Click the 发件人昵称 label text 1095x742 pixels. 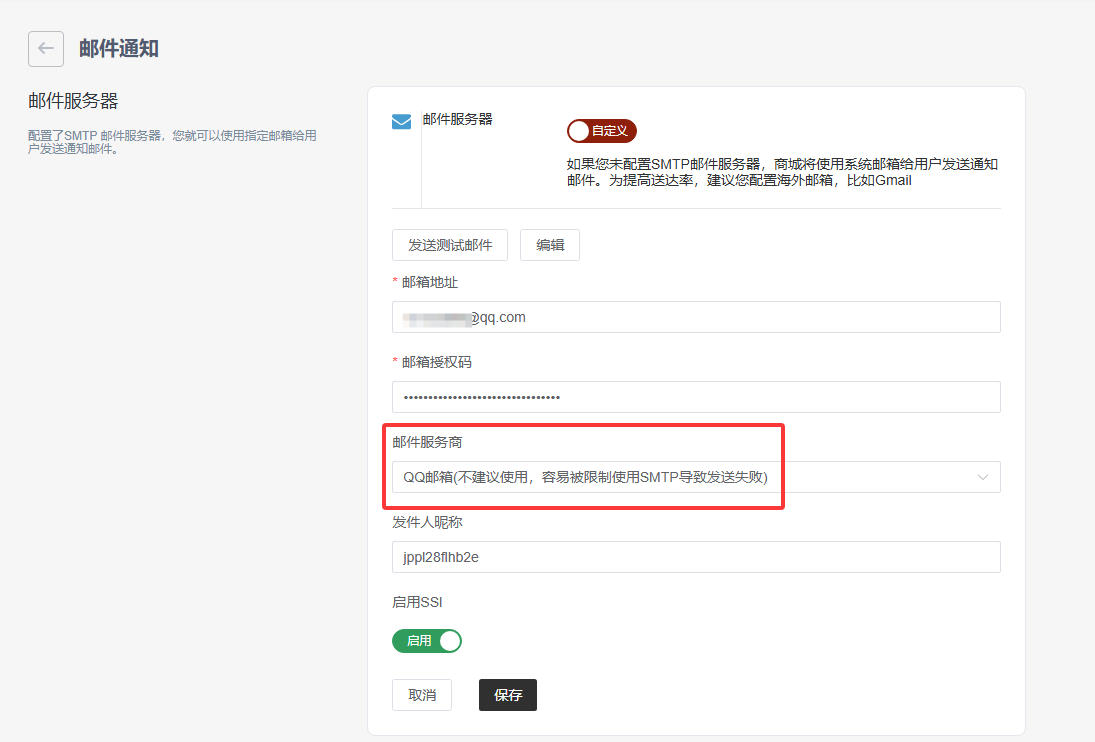pos(427,522)
